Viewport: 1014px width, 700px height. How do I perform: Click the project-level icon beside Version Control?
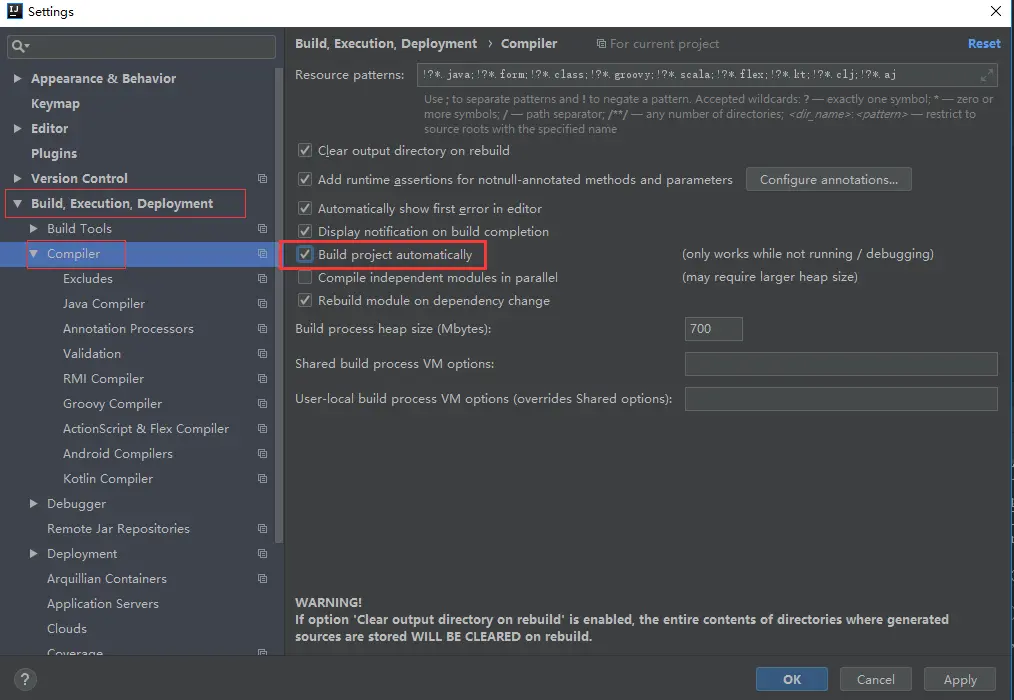pos(263,179)
